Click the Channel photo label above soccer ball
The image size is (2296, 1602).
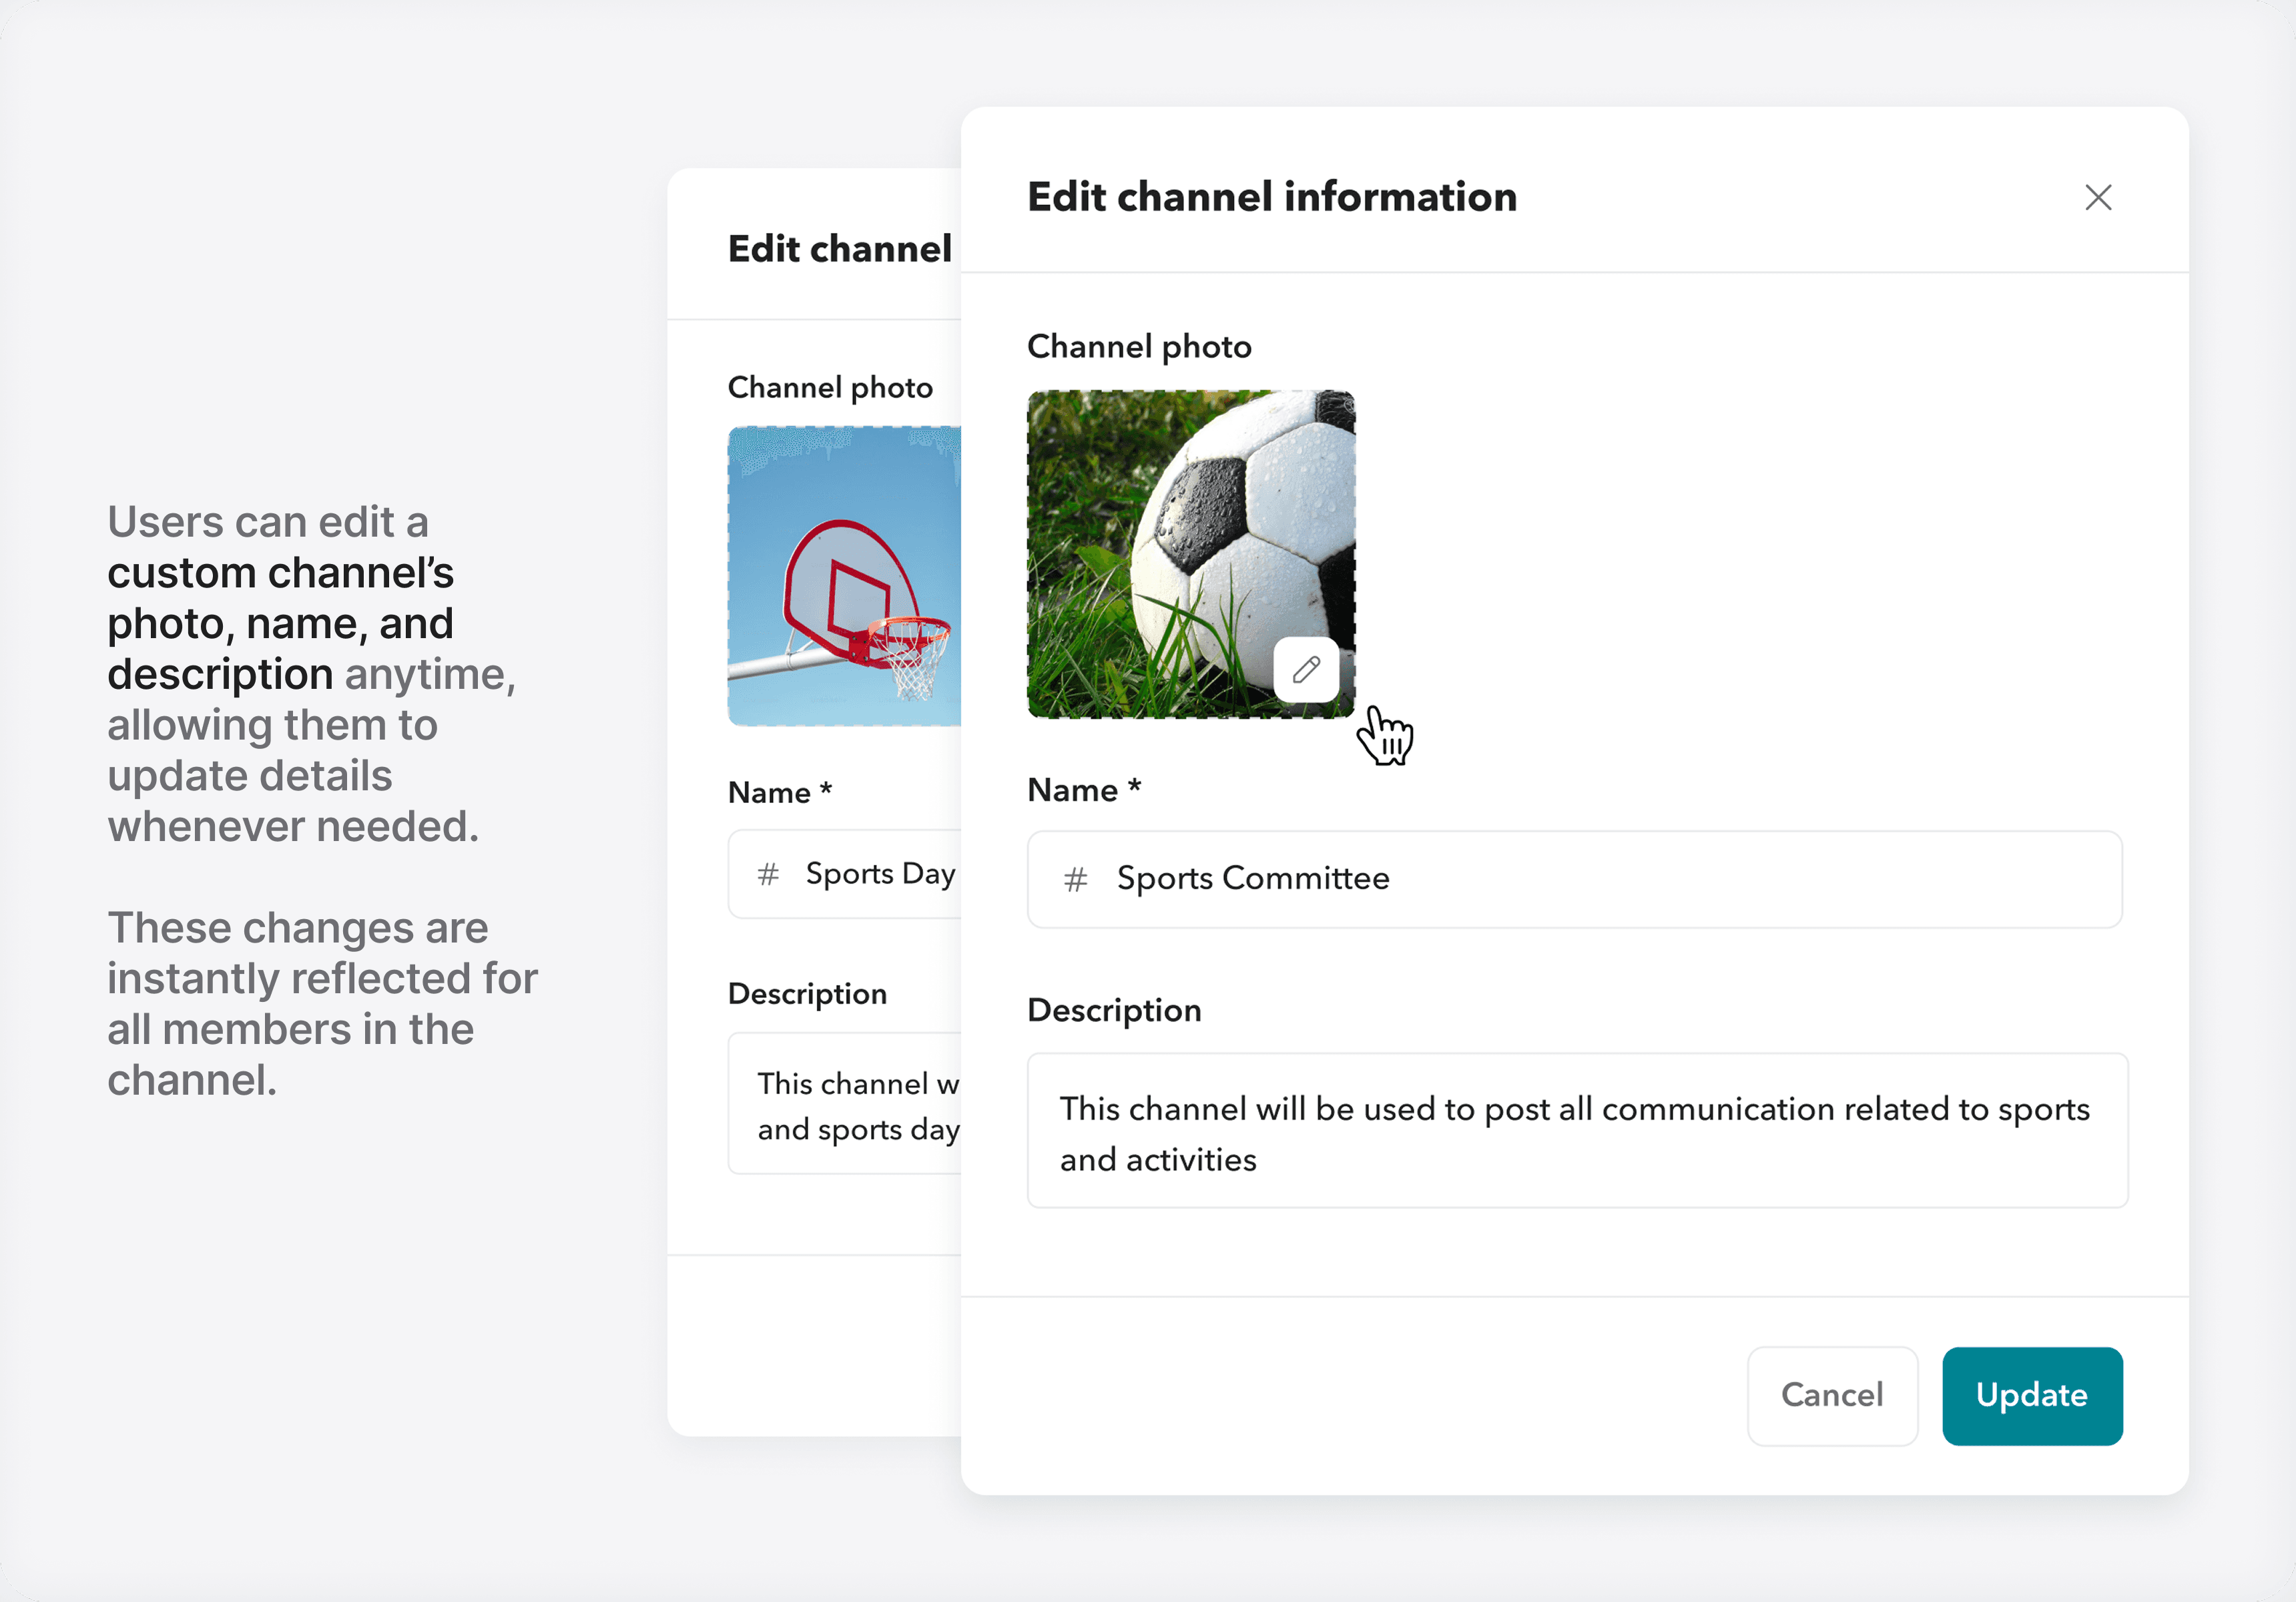(x=1139, y=347)
